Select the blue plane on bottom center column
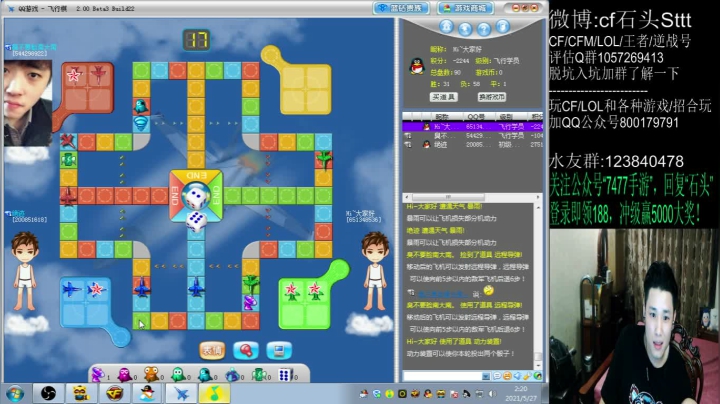 click(x=196, y=286)
